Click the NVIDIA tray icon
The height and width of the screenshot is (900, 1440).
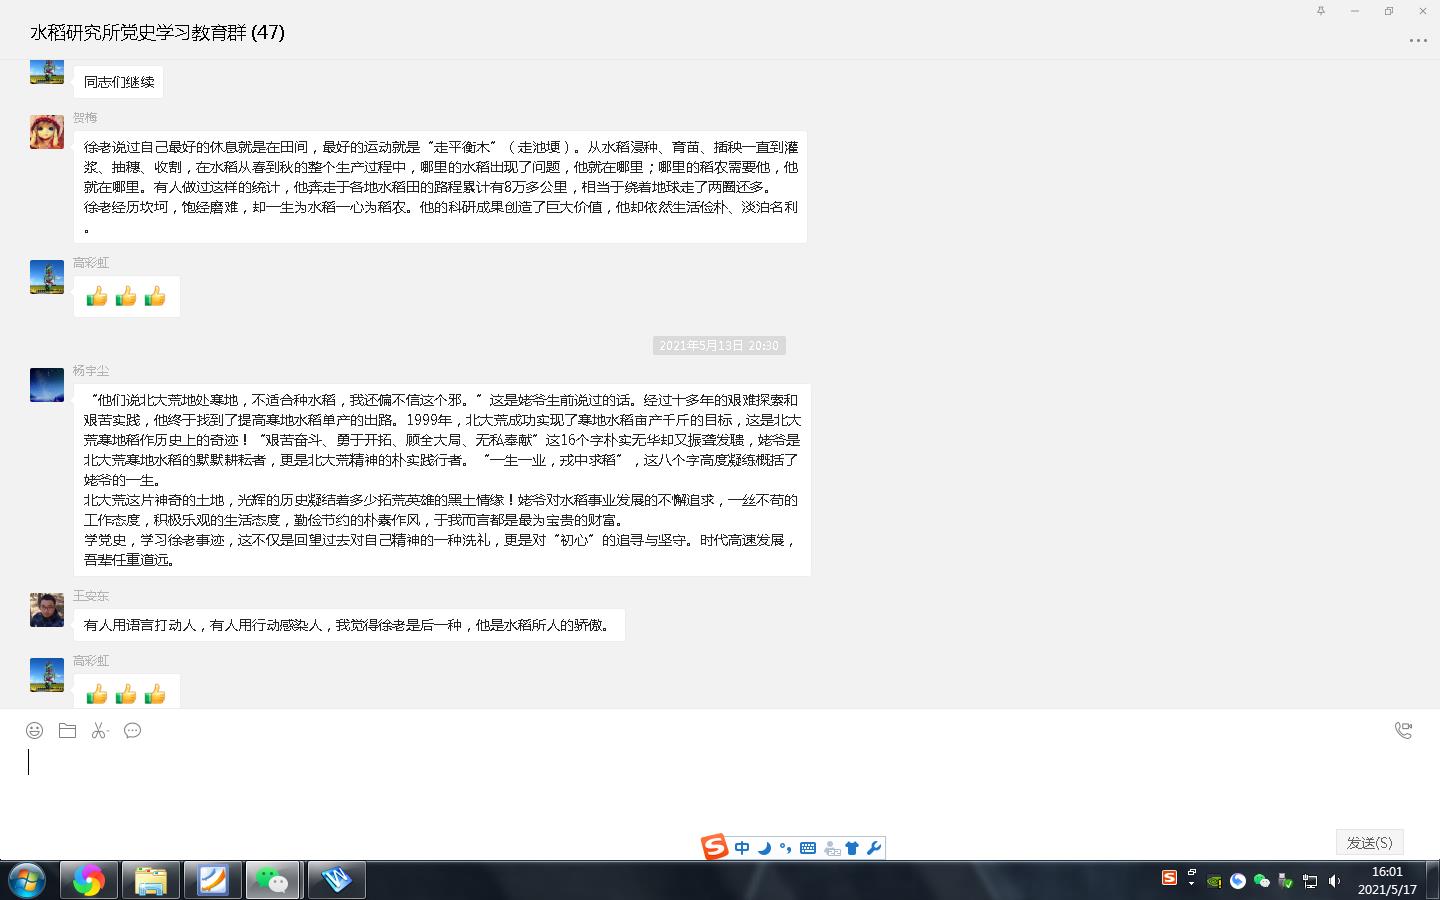tap(1214, 881)
